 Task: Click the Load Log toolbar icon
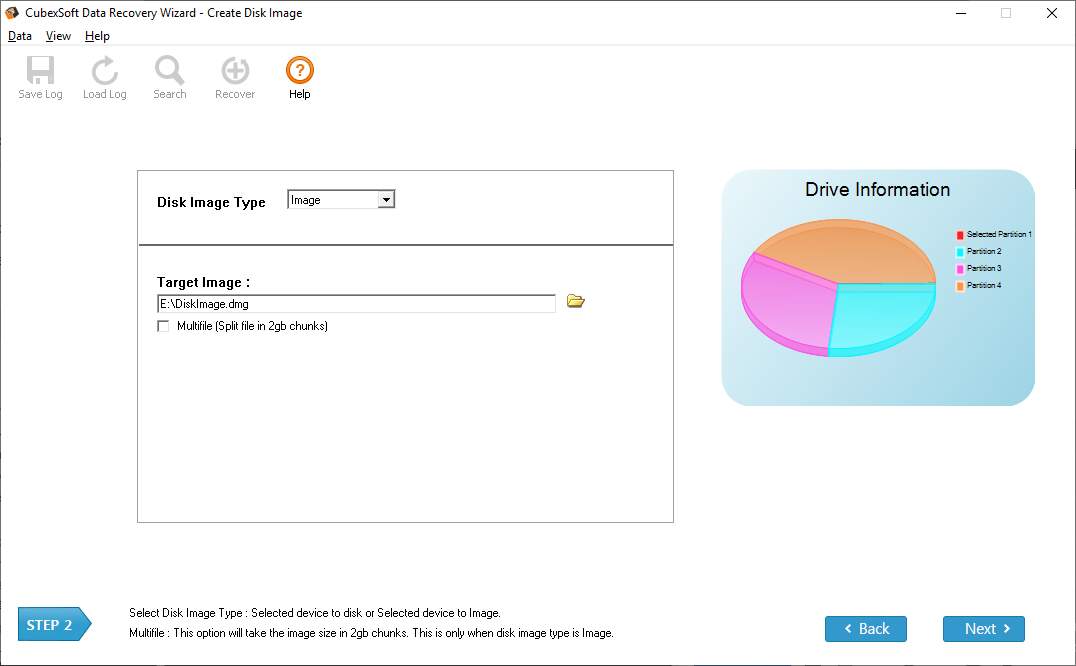pyautogui.click(x=104, y=72)
